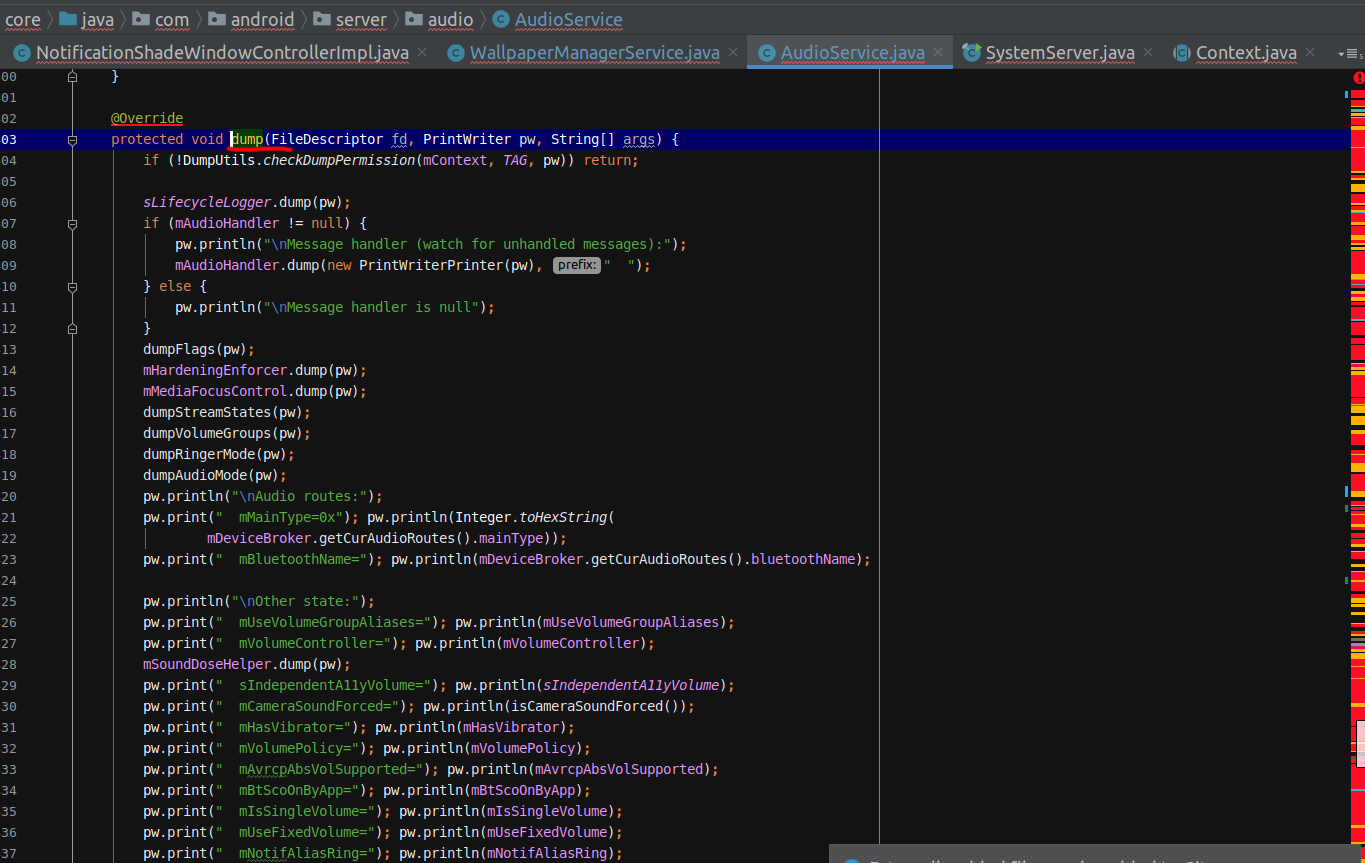Click bluetoothName field reference
This screenshot has width=1365, height=863.
click(803, 559)
